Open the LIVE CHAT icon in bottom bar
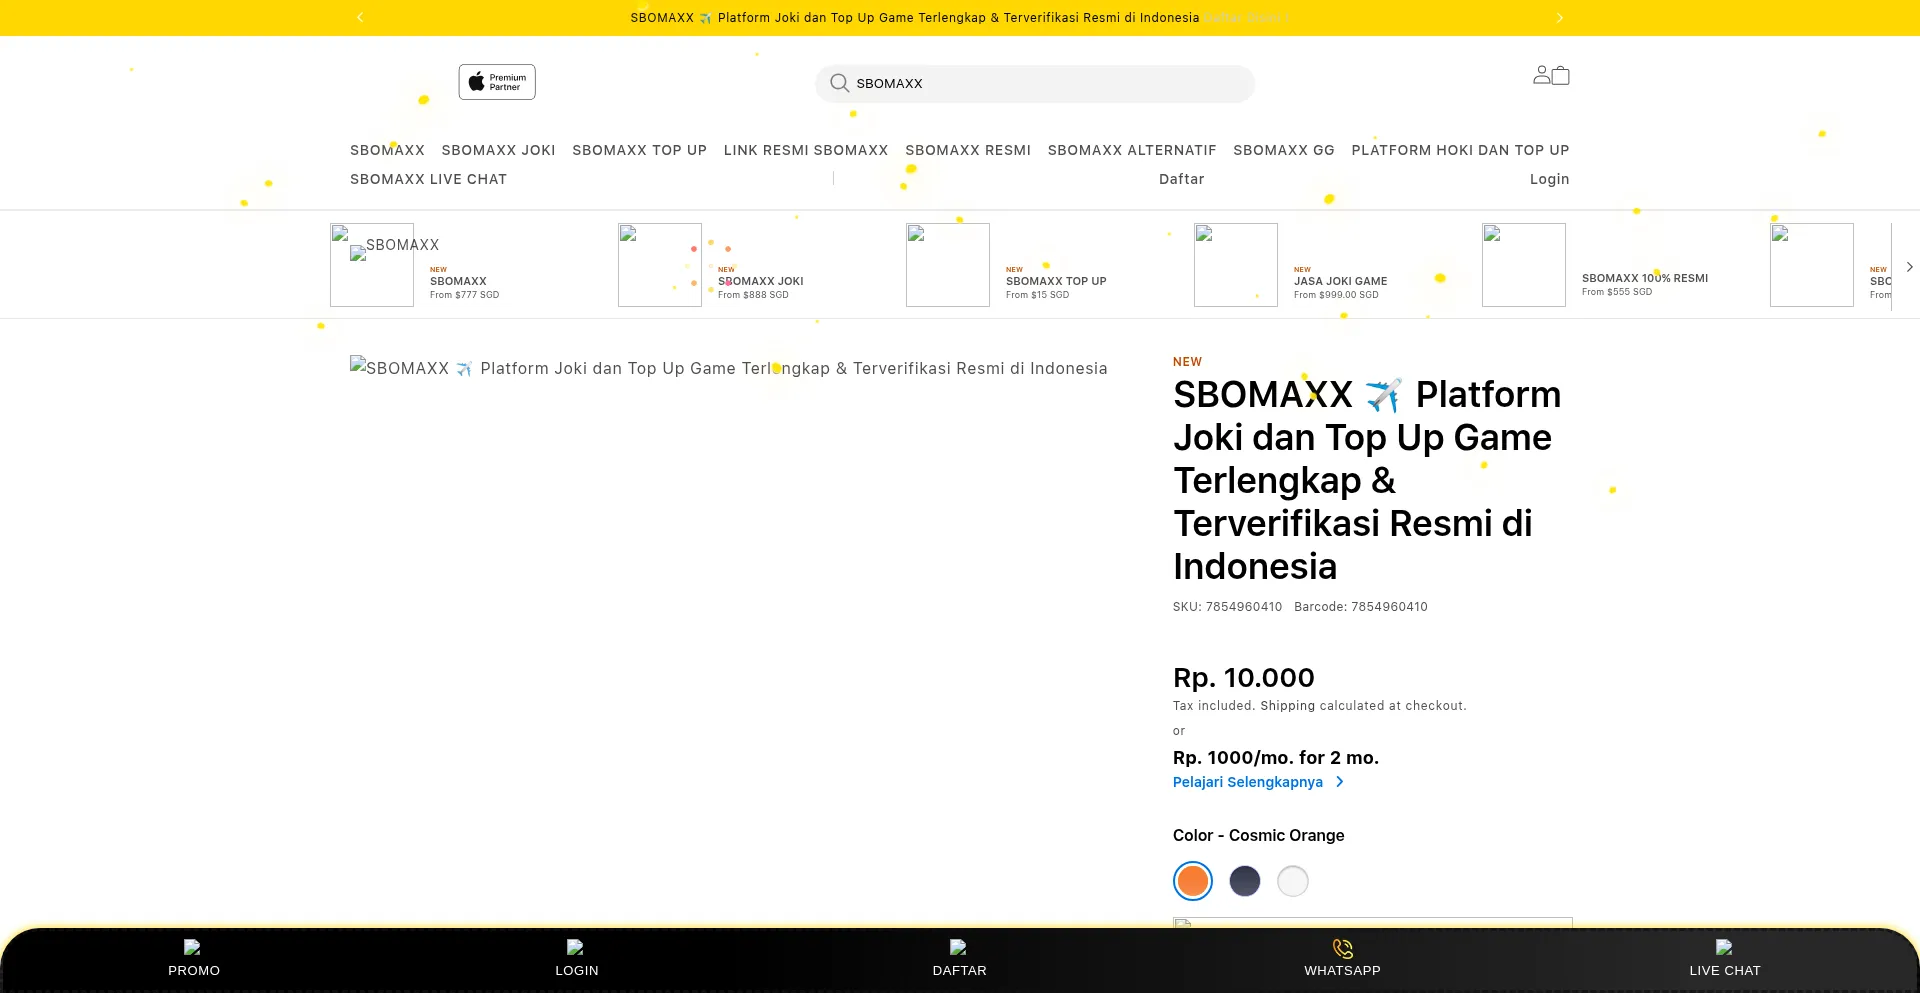 tap(1724, 947)
